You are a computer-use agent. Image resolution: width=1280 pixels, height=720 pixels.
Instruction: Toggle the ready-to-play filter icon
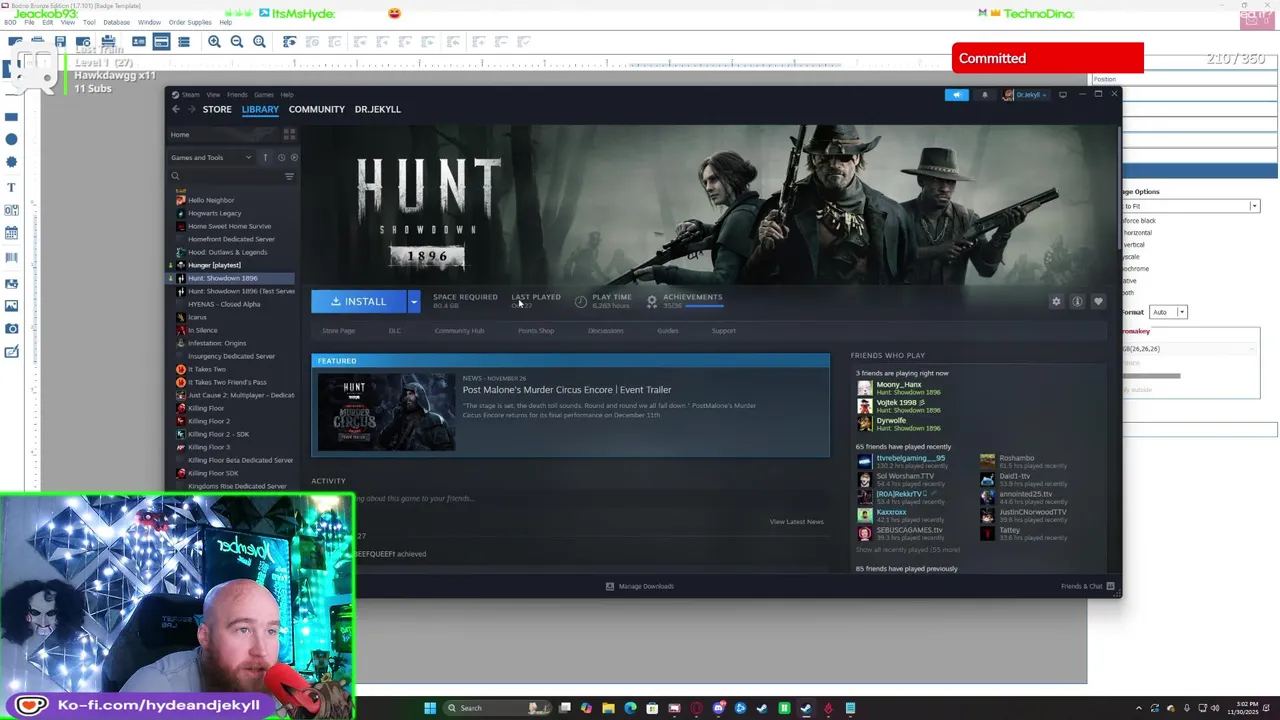pyautogui.click(x=293, y=157)
